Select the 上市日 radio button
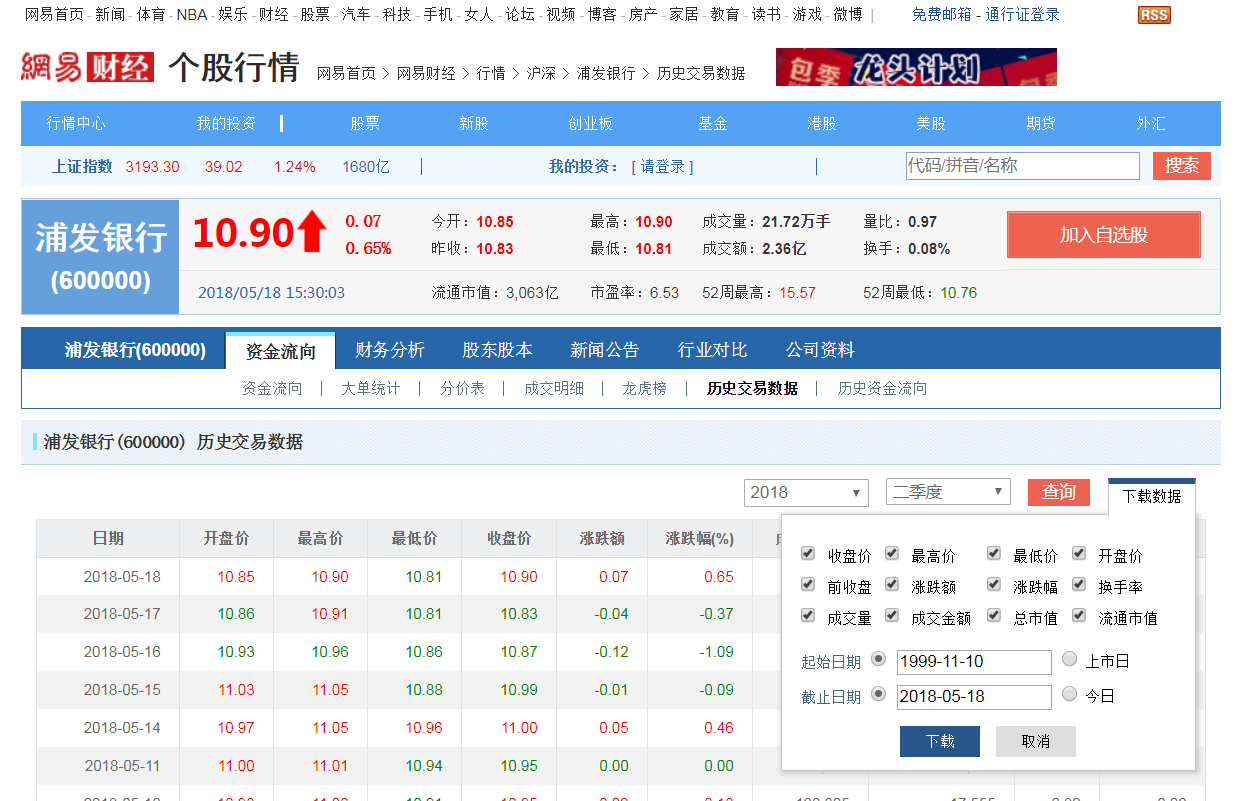 click(1070, 660)
